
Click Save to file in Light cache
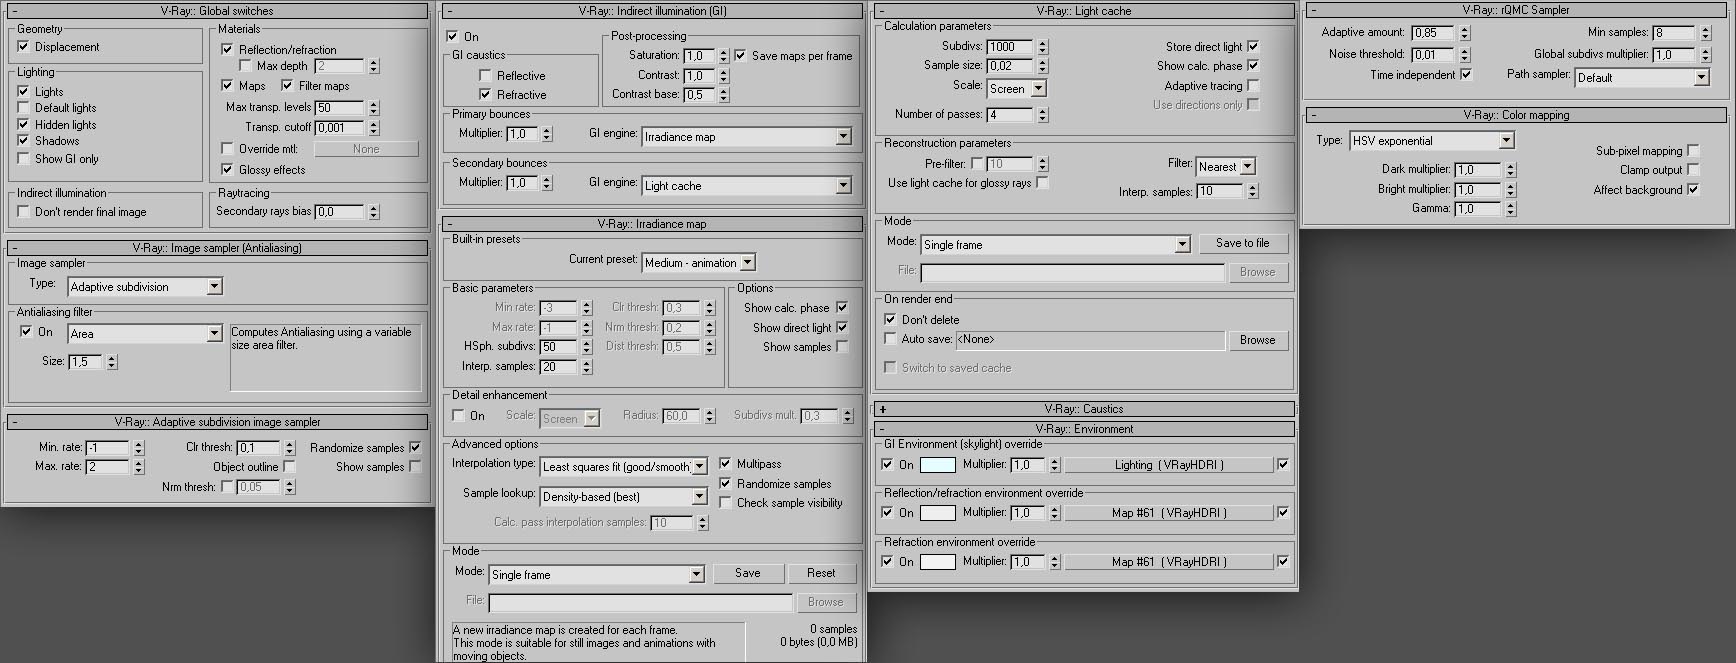coord(1243,243)
